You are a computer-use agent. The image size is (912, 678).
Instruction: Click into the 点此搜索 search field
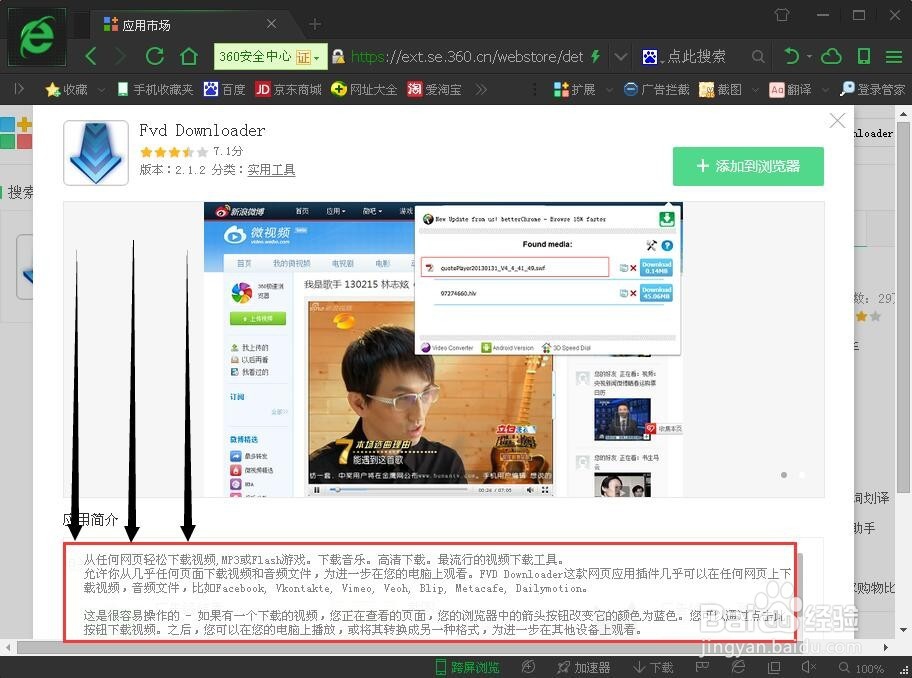tap(696, 56)
